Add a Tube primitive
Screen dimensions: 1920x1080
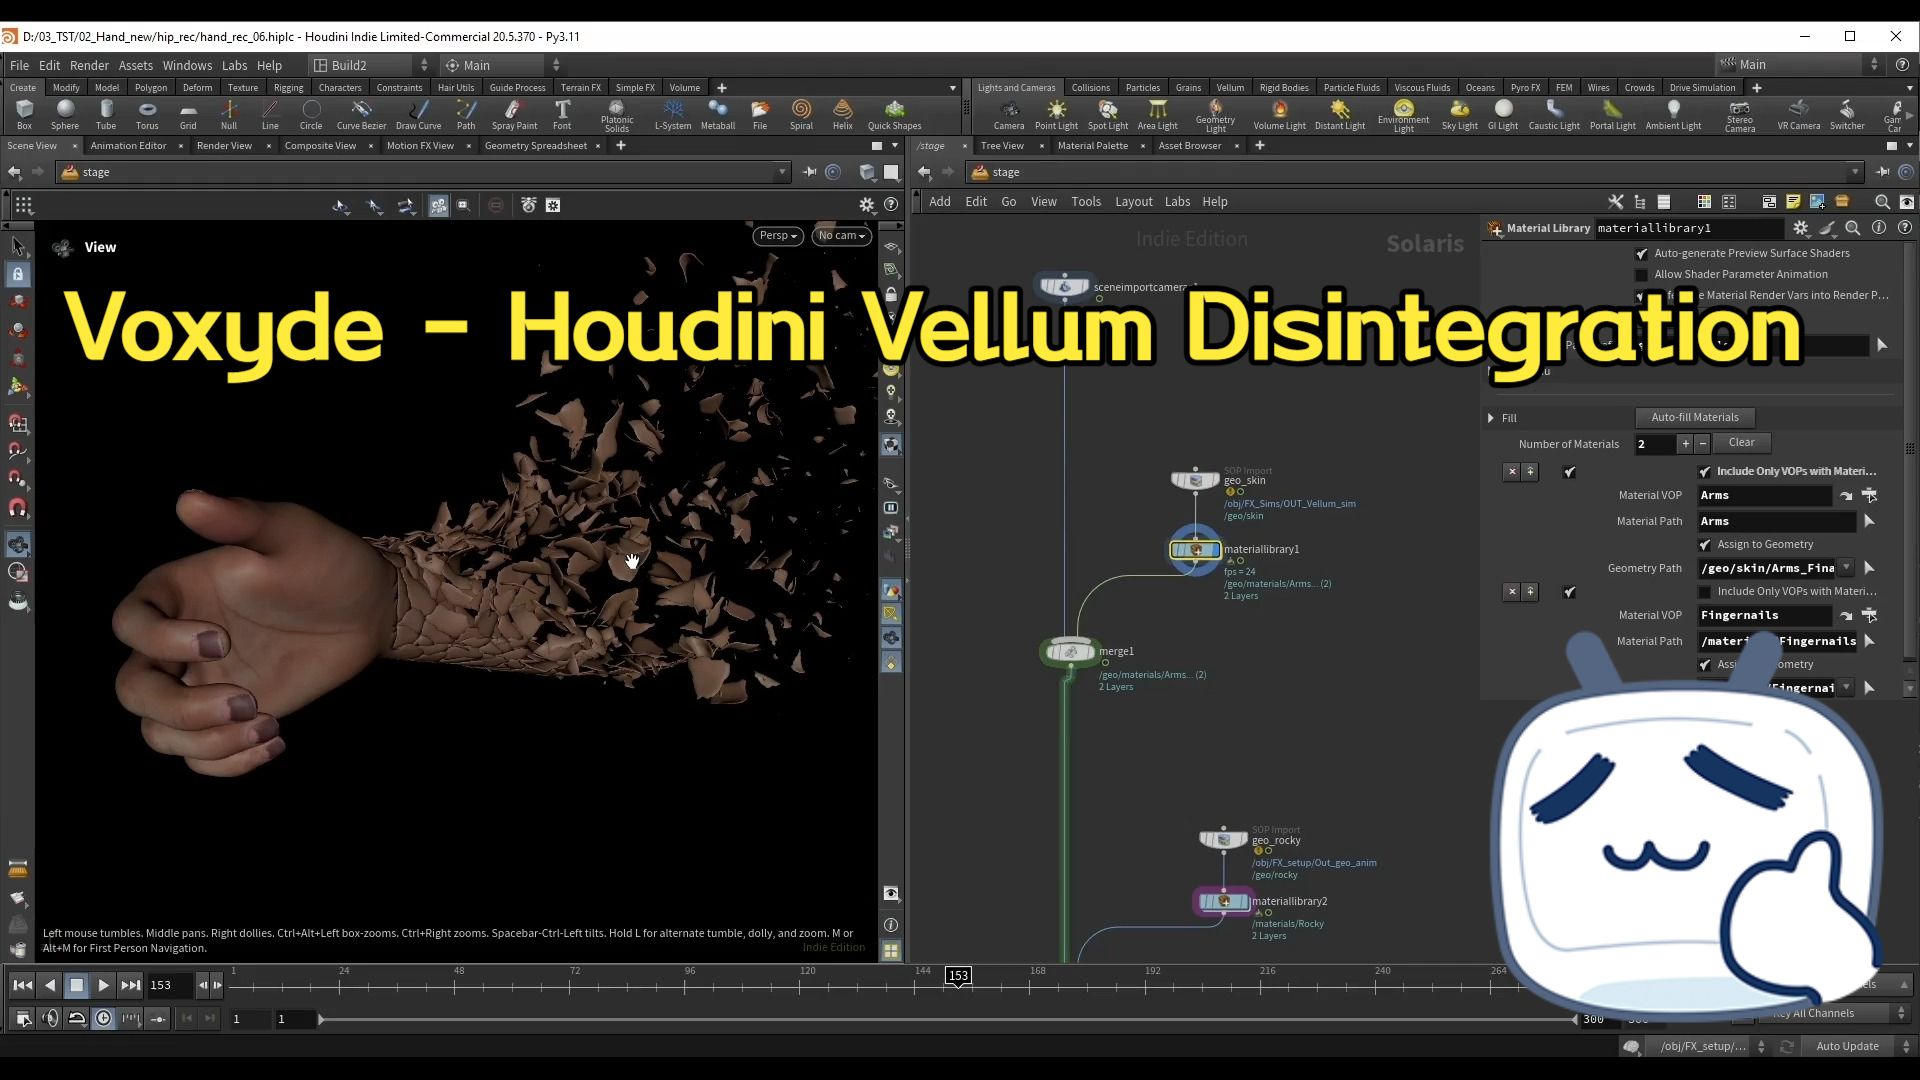(106, 114)
